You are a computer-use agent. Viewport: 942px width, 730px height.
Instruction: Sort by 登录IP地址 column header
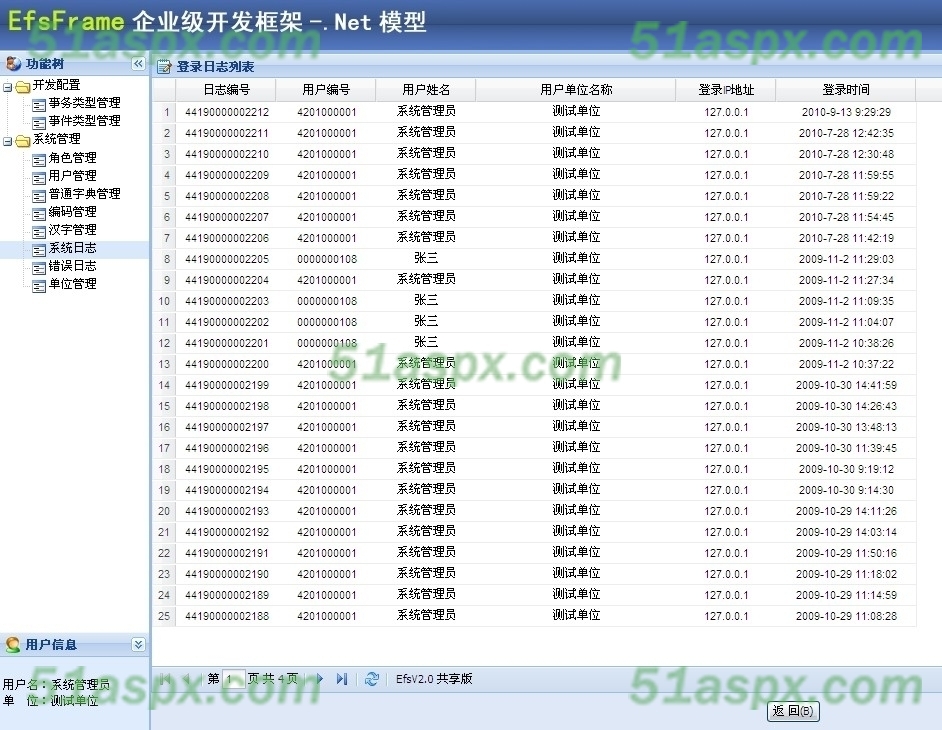point(726,90)
